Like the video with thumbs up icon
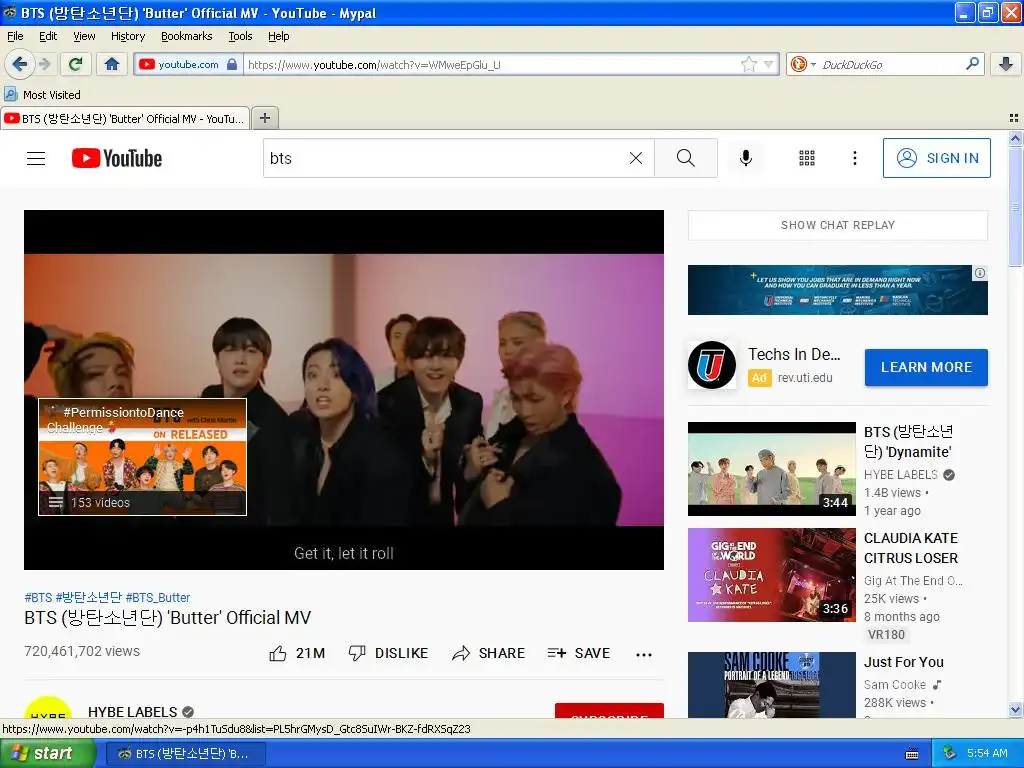The image size is (1024, 768). [278, 653]
